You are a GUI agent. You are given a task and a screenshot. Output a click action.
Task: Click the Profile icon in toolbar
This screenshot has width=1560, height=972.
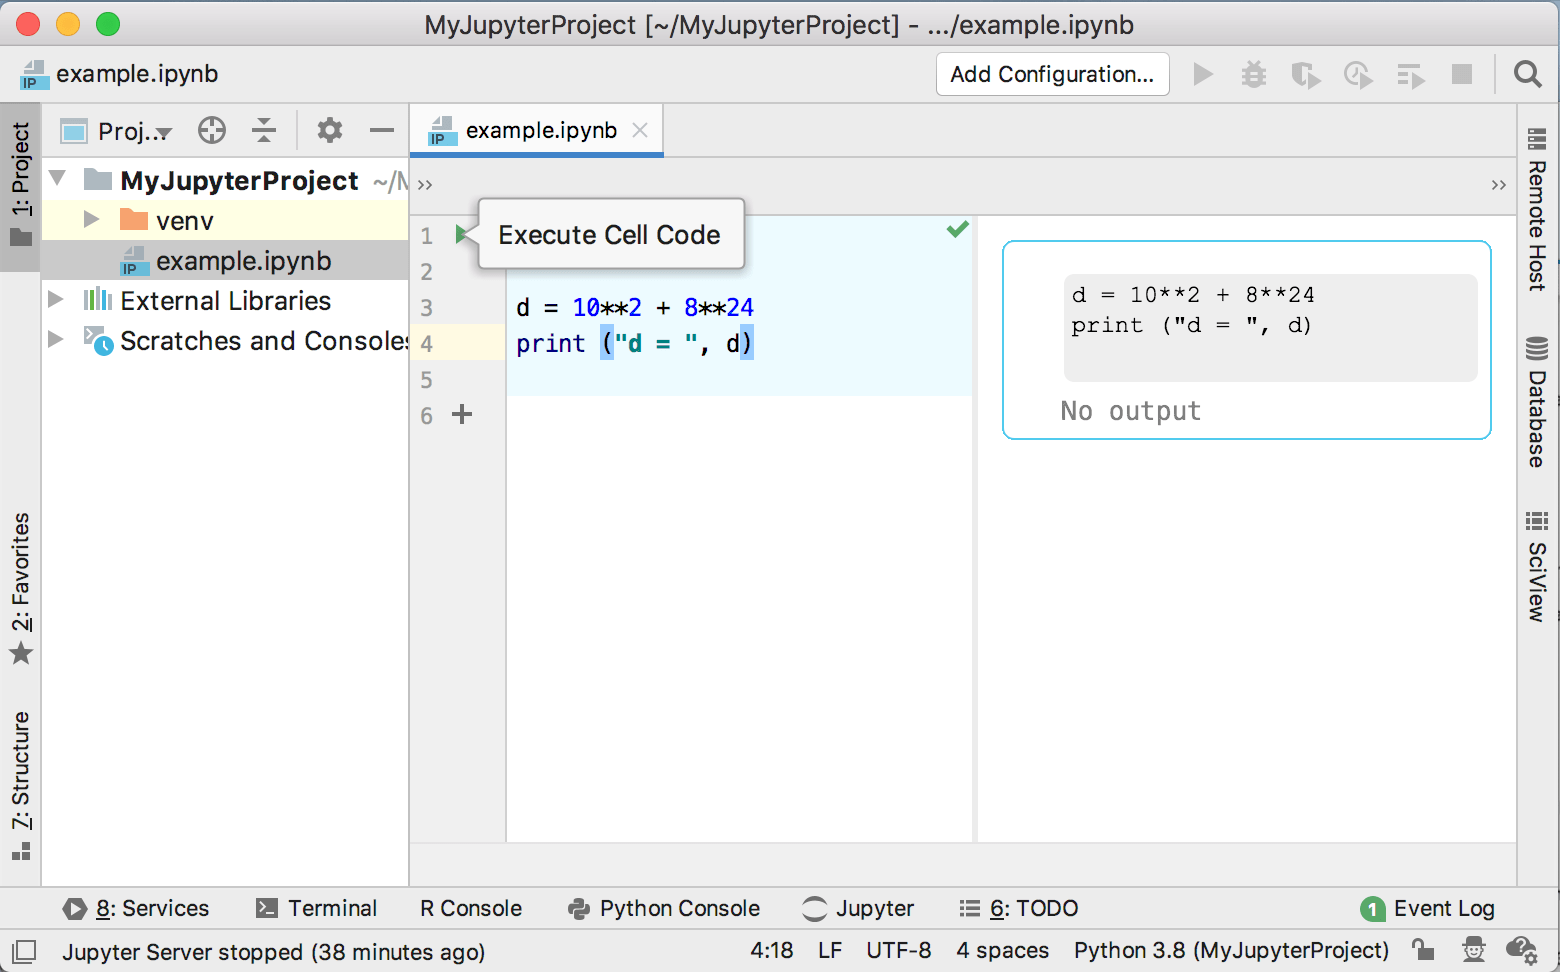tap(1358, 75)
